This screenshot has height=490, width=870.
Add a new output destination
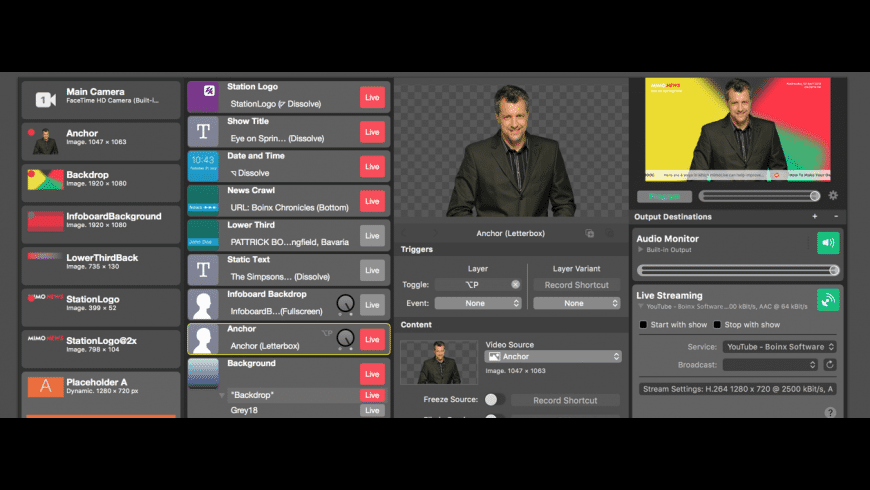[815, 216]
